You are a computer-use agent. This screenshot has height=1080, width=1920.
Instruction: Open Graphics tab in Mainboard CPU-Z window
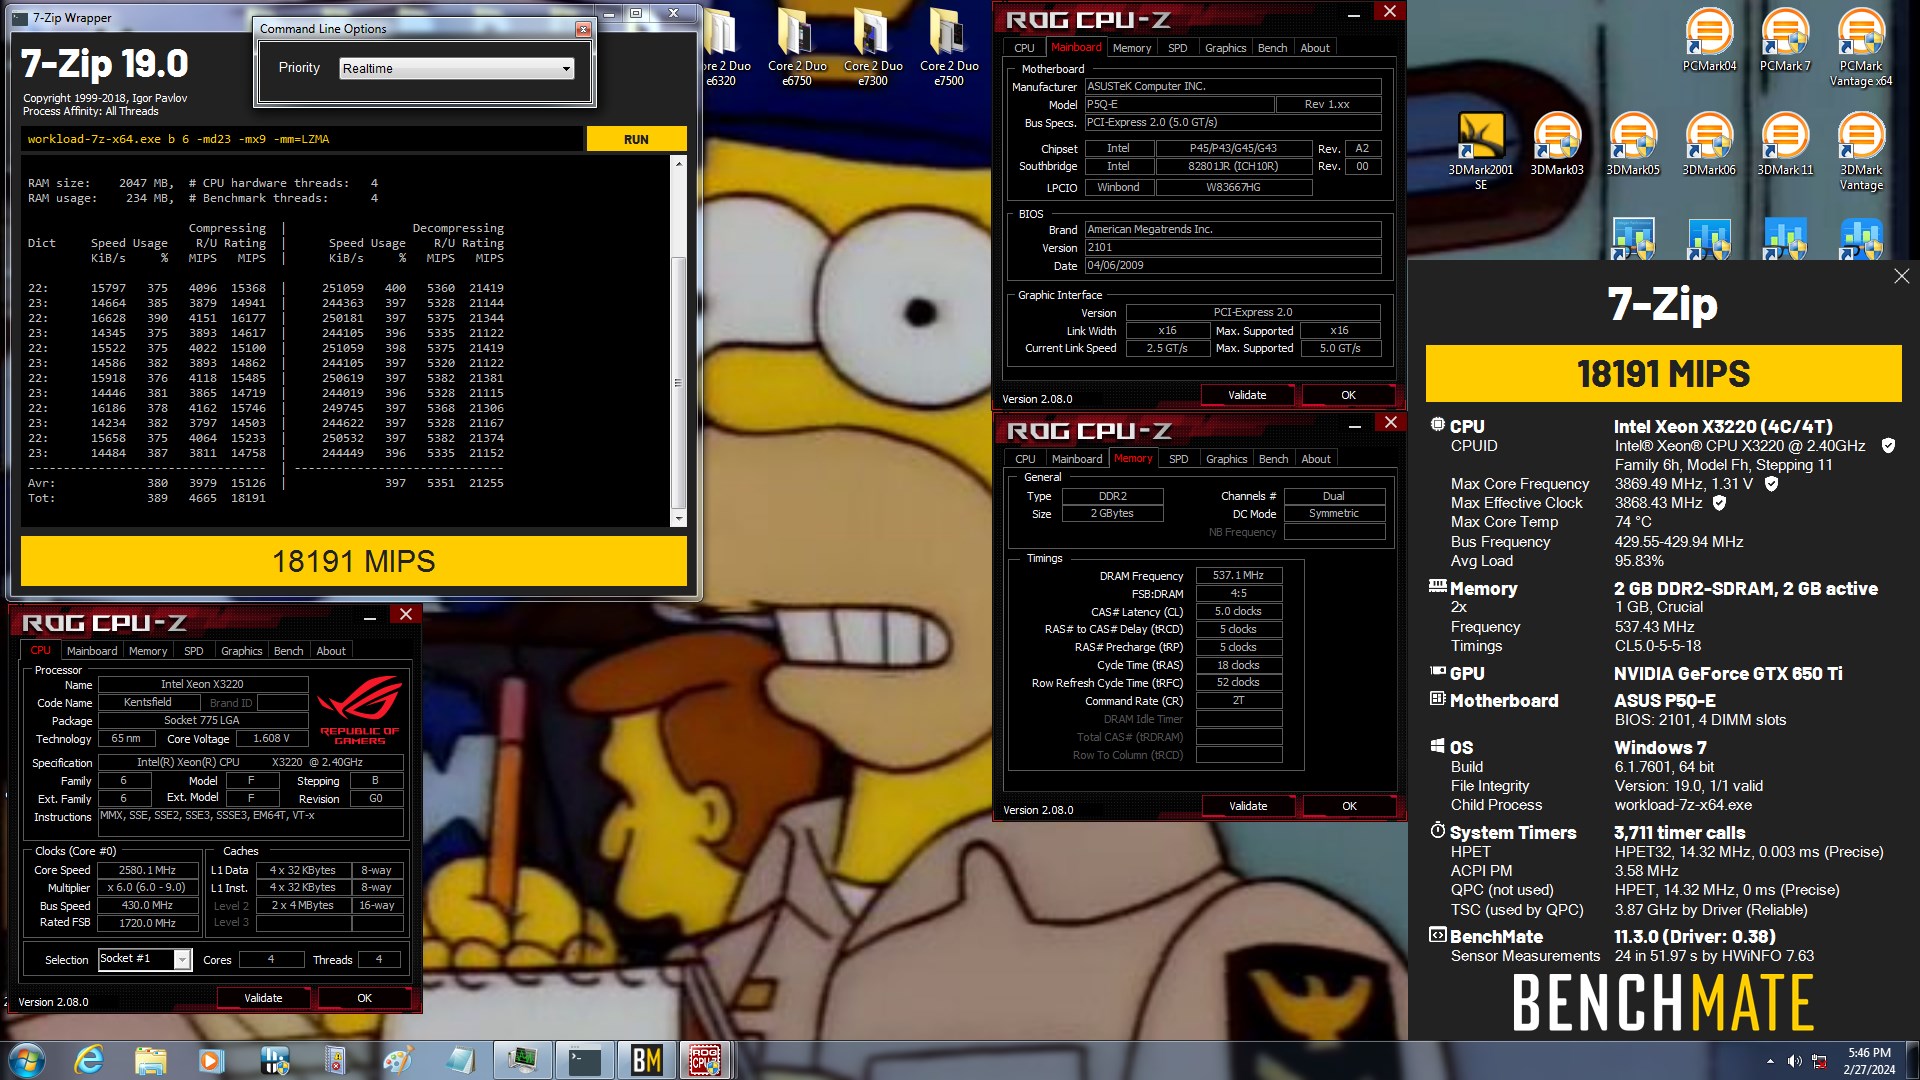point(1225,48)
